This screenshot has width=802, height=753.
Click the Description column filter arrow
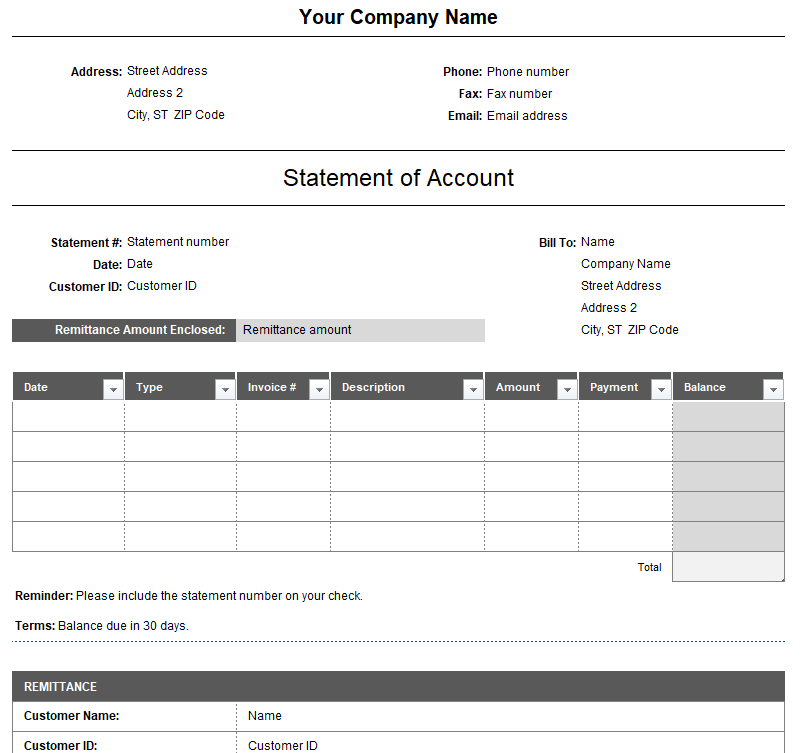pyautogui.click(x=473, y=389)
